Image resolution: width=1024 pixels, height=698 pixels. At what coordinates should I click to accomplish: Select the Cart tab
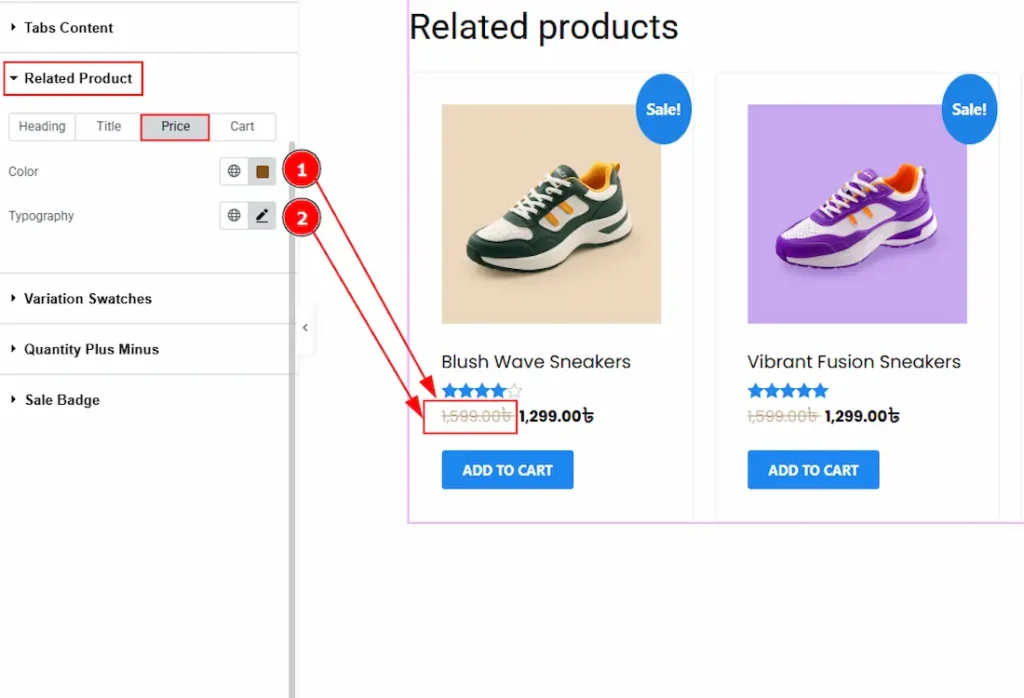click(x=242, y=127)
